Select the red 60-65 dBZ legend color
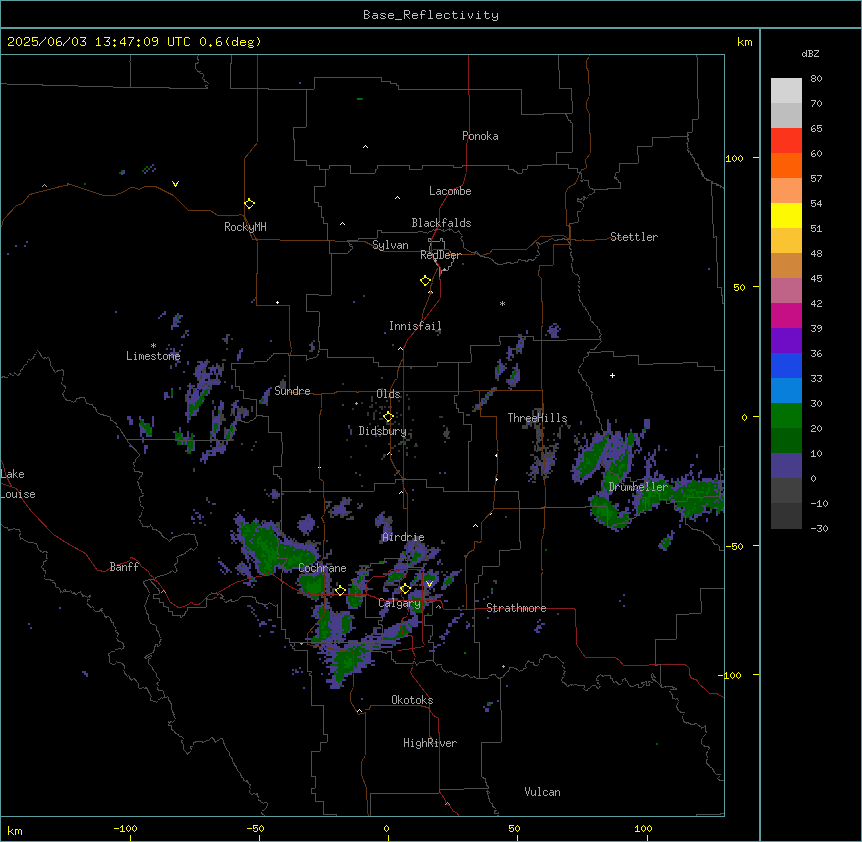Viewport: 862px width, 842px height. click(786, 140)
